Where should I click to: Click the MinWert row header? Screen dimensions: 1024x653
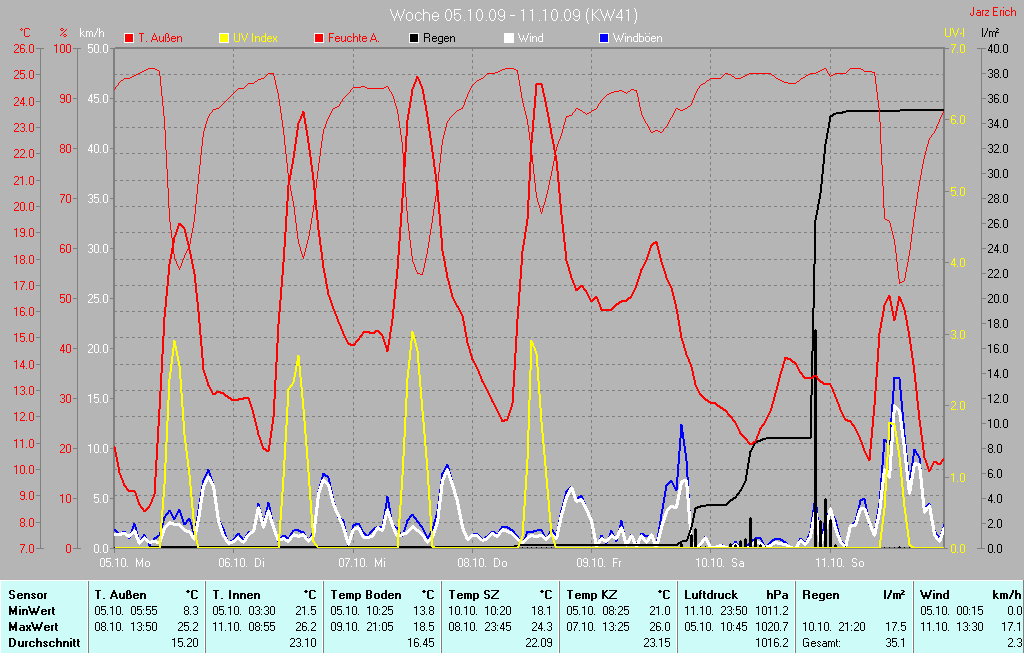click(32, 611)
